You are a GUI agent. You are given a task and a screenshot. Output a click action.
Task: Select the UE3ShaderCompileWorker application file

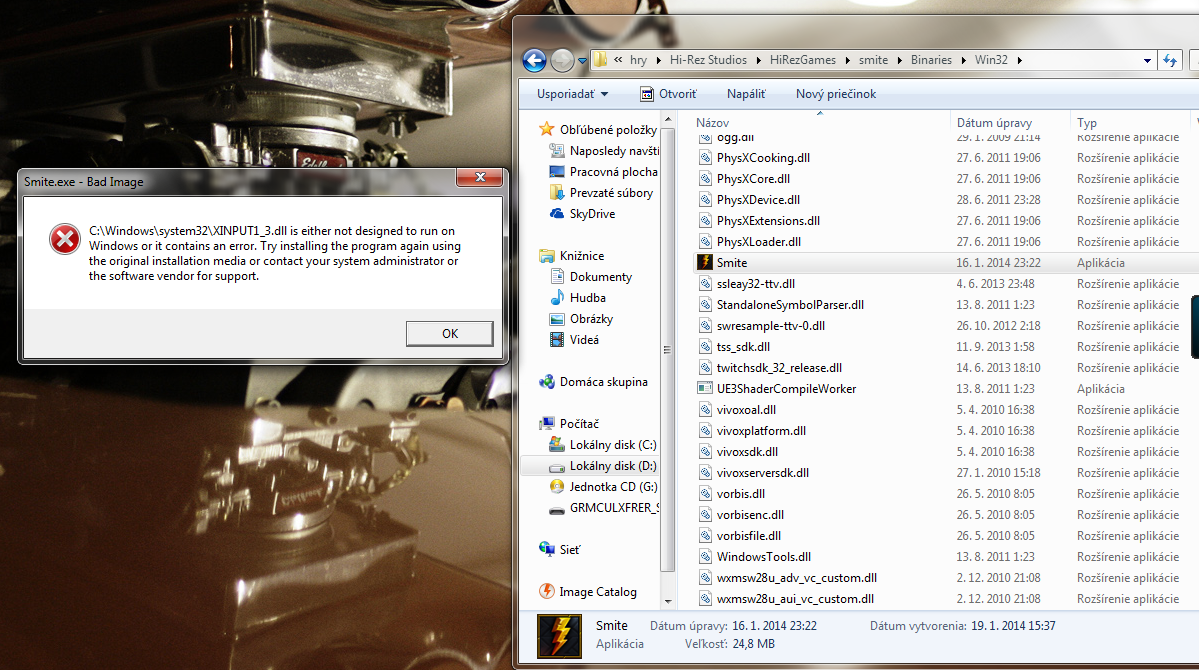coord(786,389)
